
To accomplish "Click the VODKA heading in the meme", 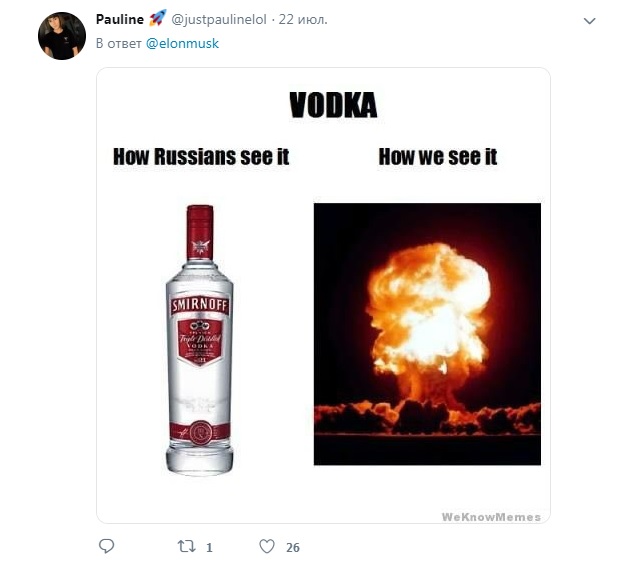I will 334,105.
